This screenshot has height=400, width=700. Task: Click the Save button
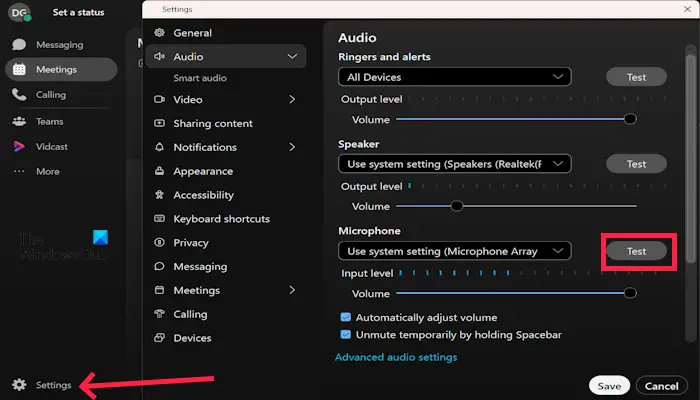click(x=609, y=386)
